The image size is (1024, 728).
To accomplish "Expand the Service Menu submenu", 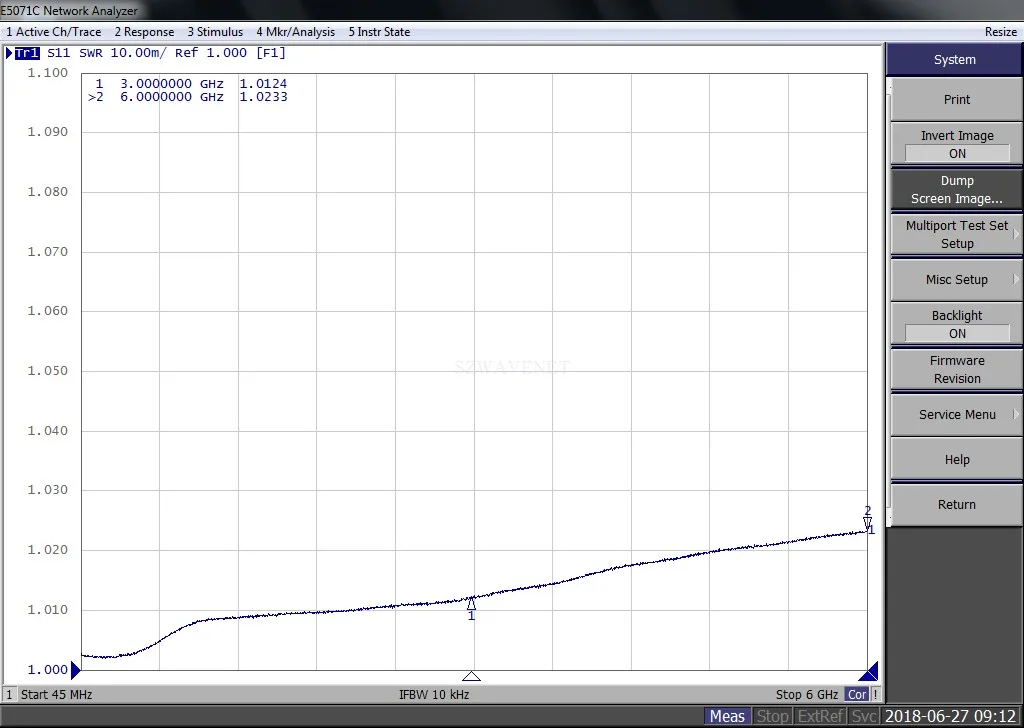I will (957, 415).
